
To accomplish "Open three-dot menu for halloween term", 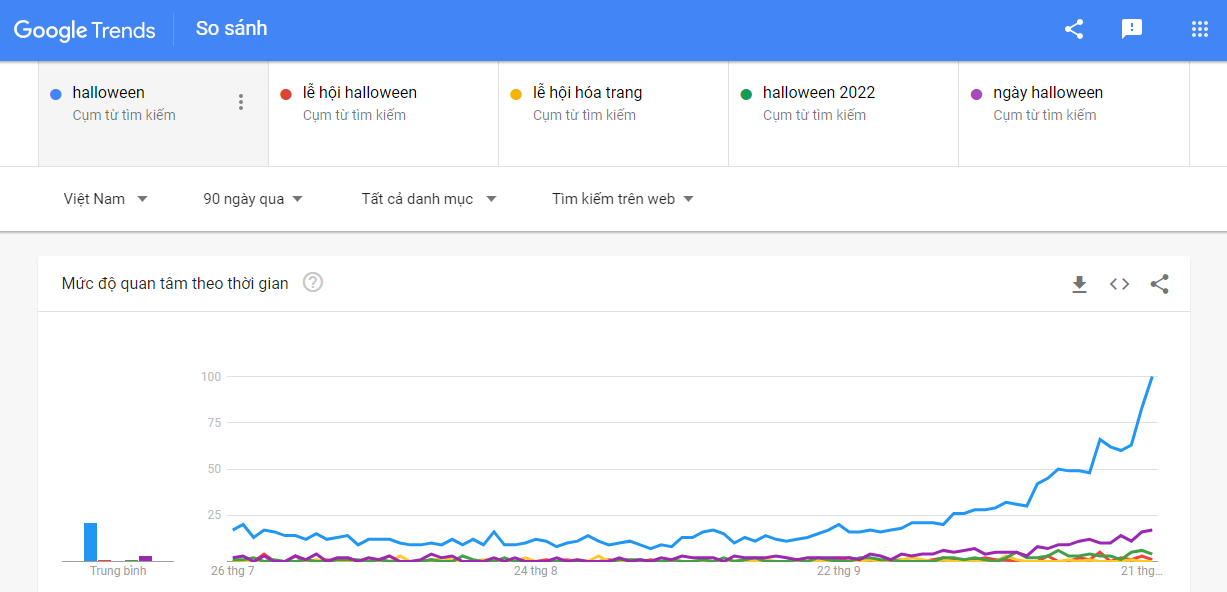I will pos(240,102).
